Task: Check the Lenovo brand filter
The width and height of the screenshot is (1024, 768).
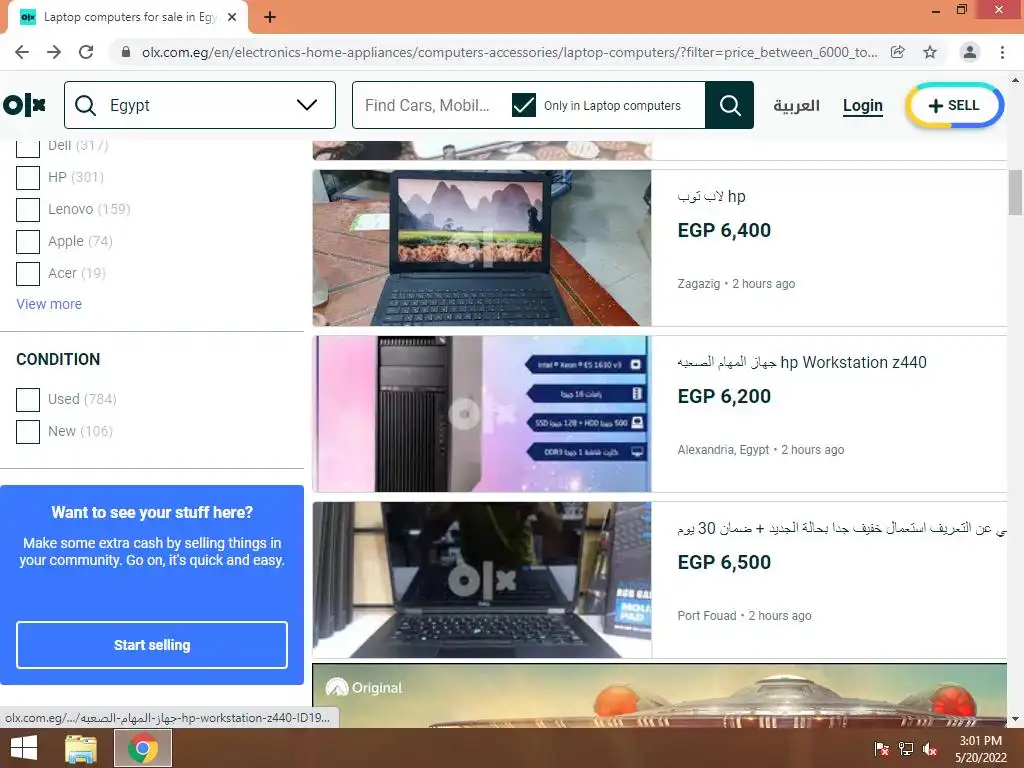Action: 28,210
